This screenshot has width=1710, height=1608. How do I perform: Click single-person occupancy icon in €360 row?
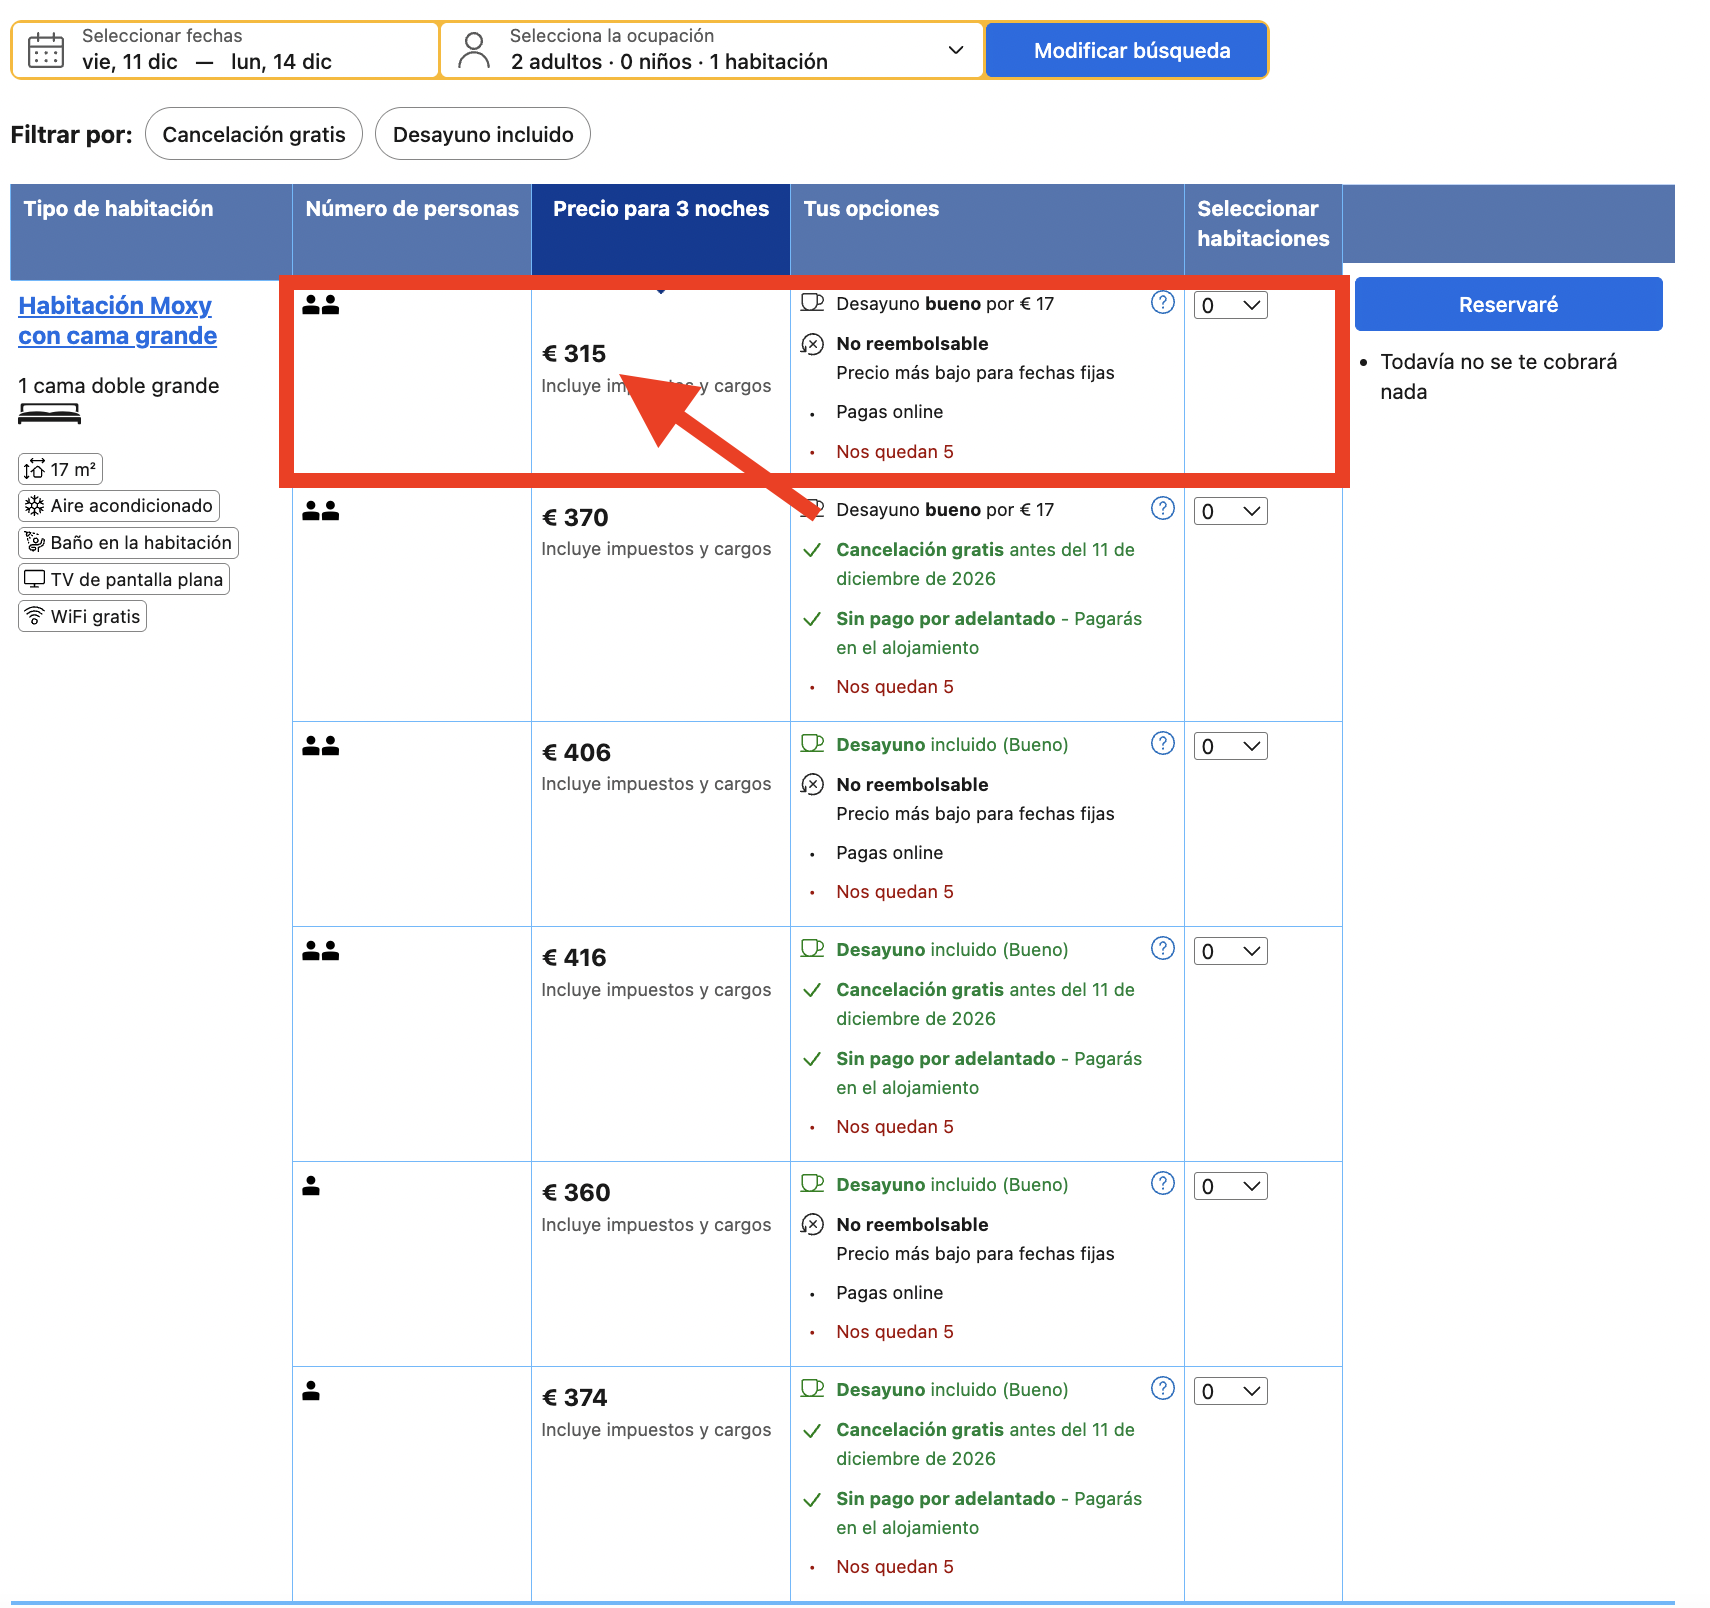click(311, 1186)
